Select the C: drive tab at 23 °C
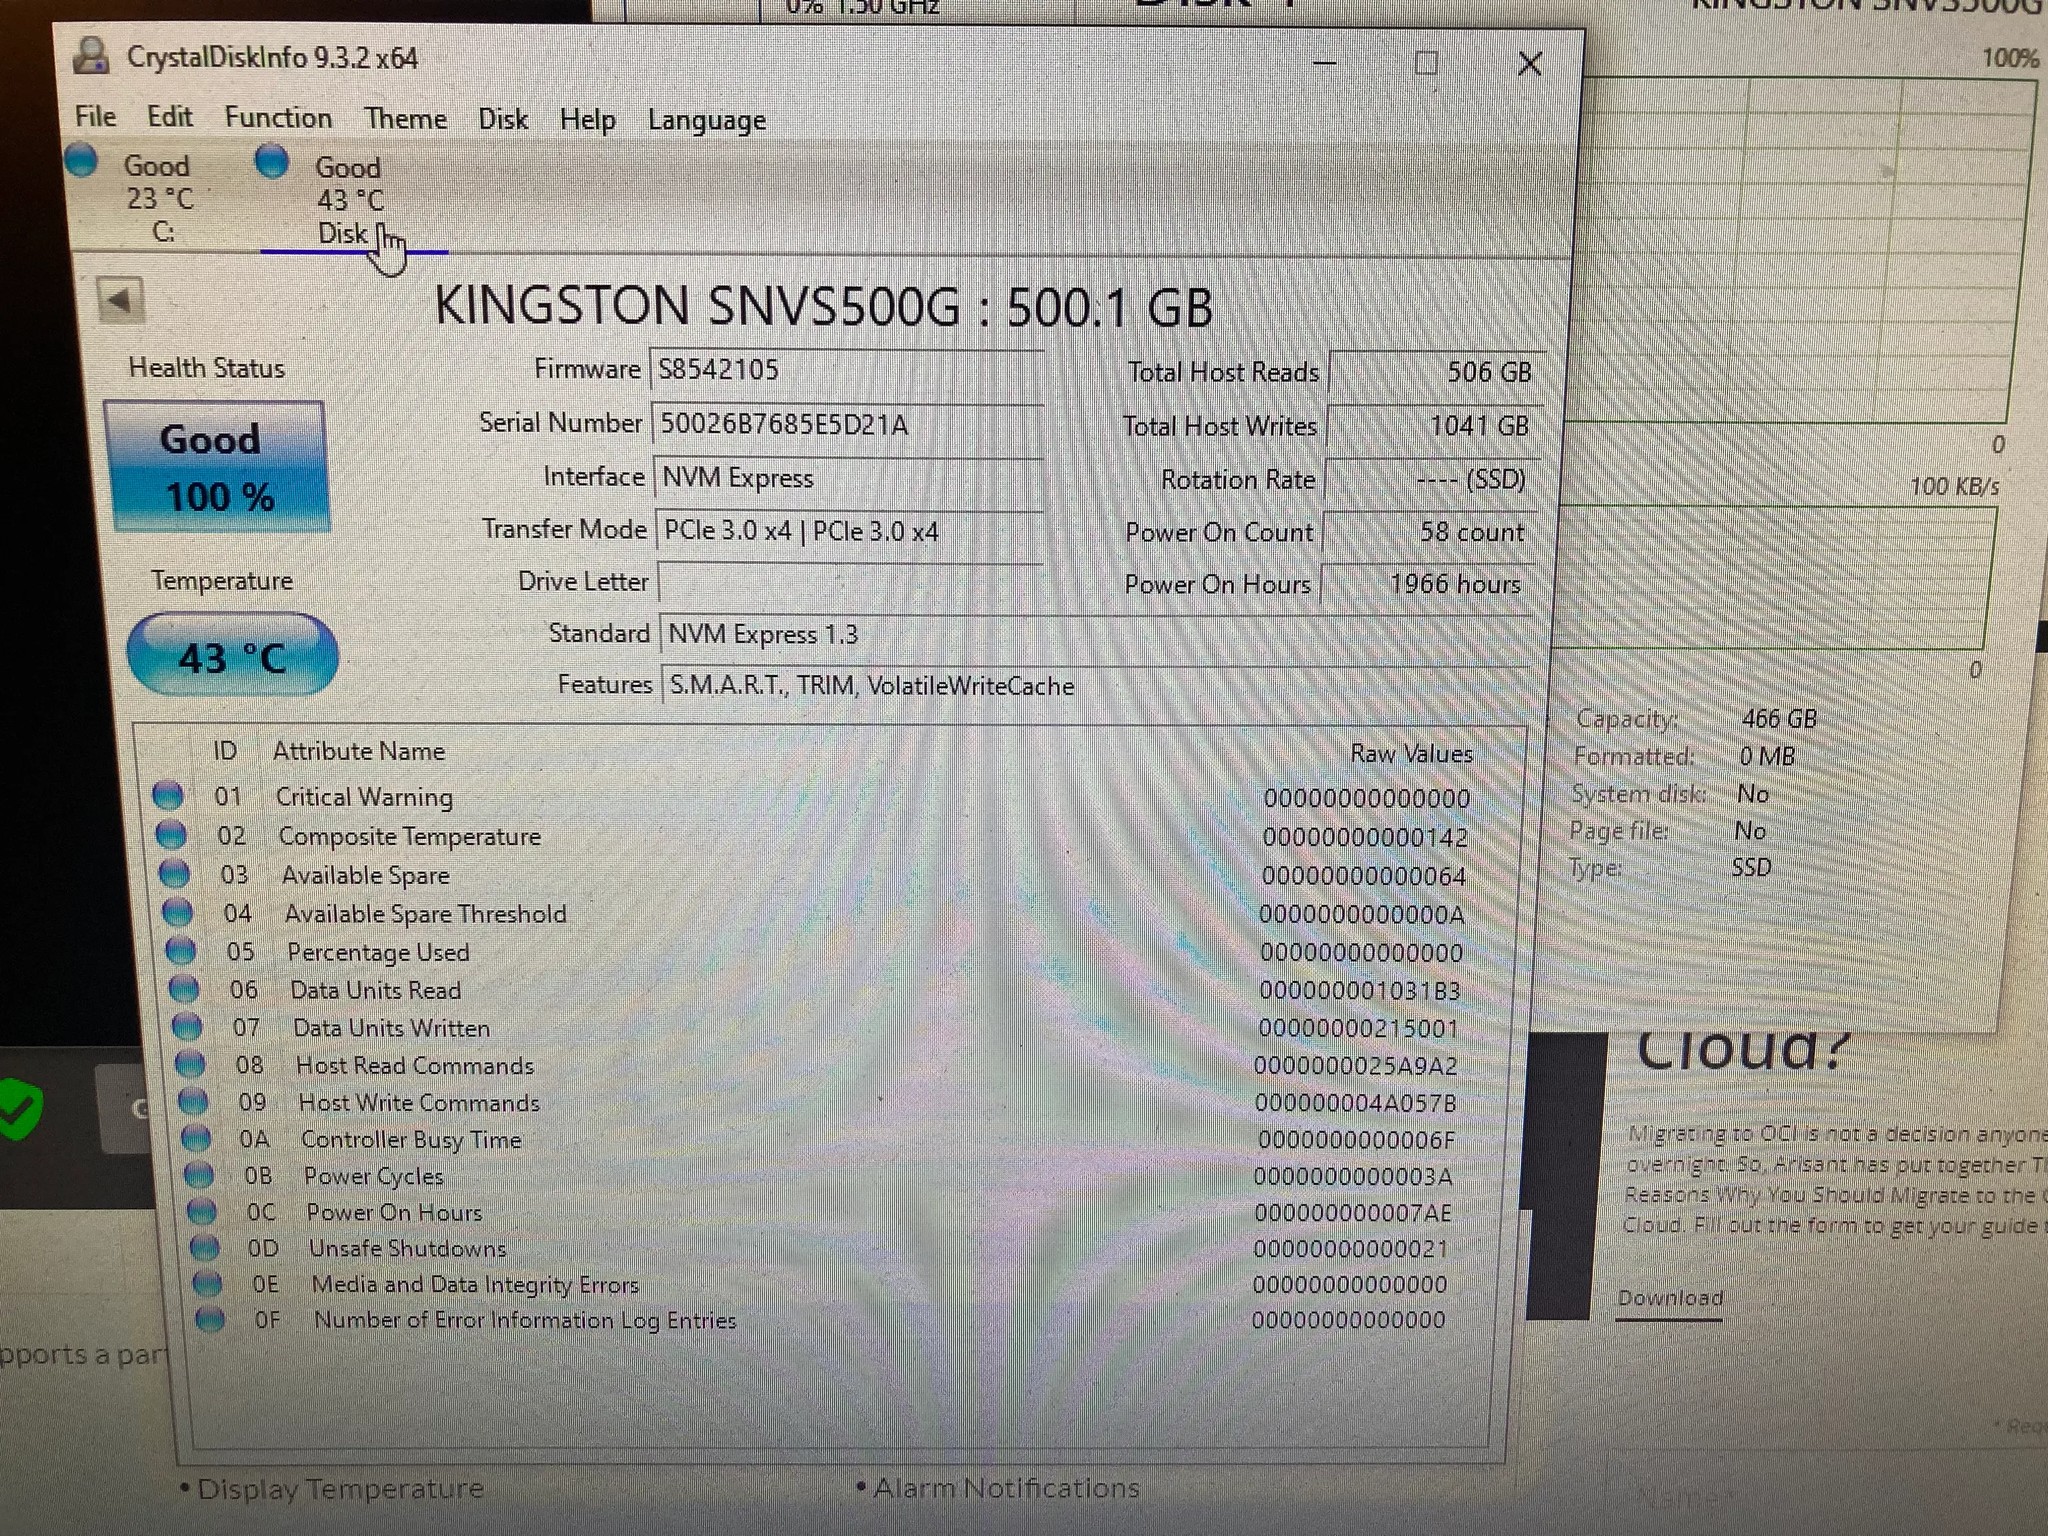 tap(160, 197)
